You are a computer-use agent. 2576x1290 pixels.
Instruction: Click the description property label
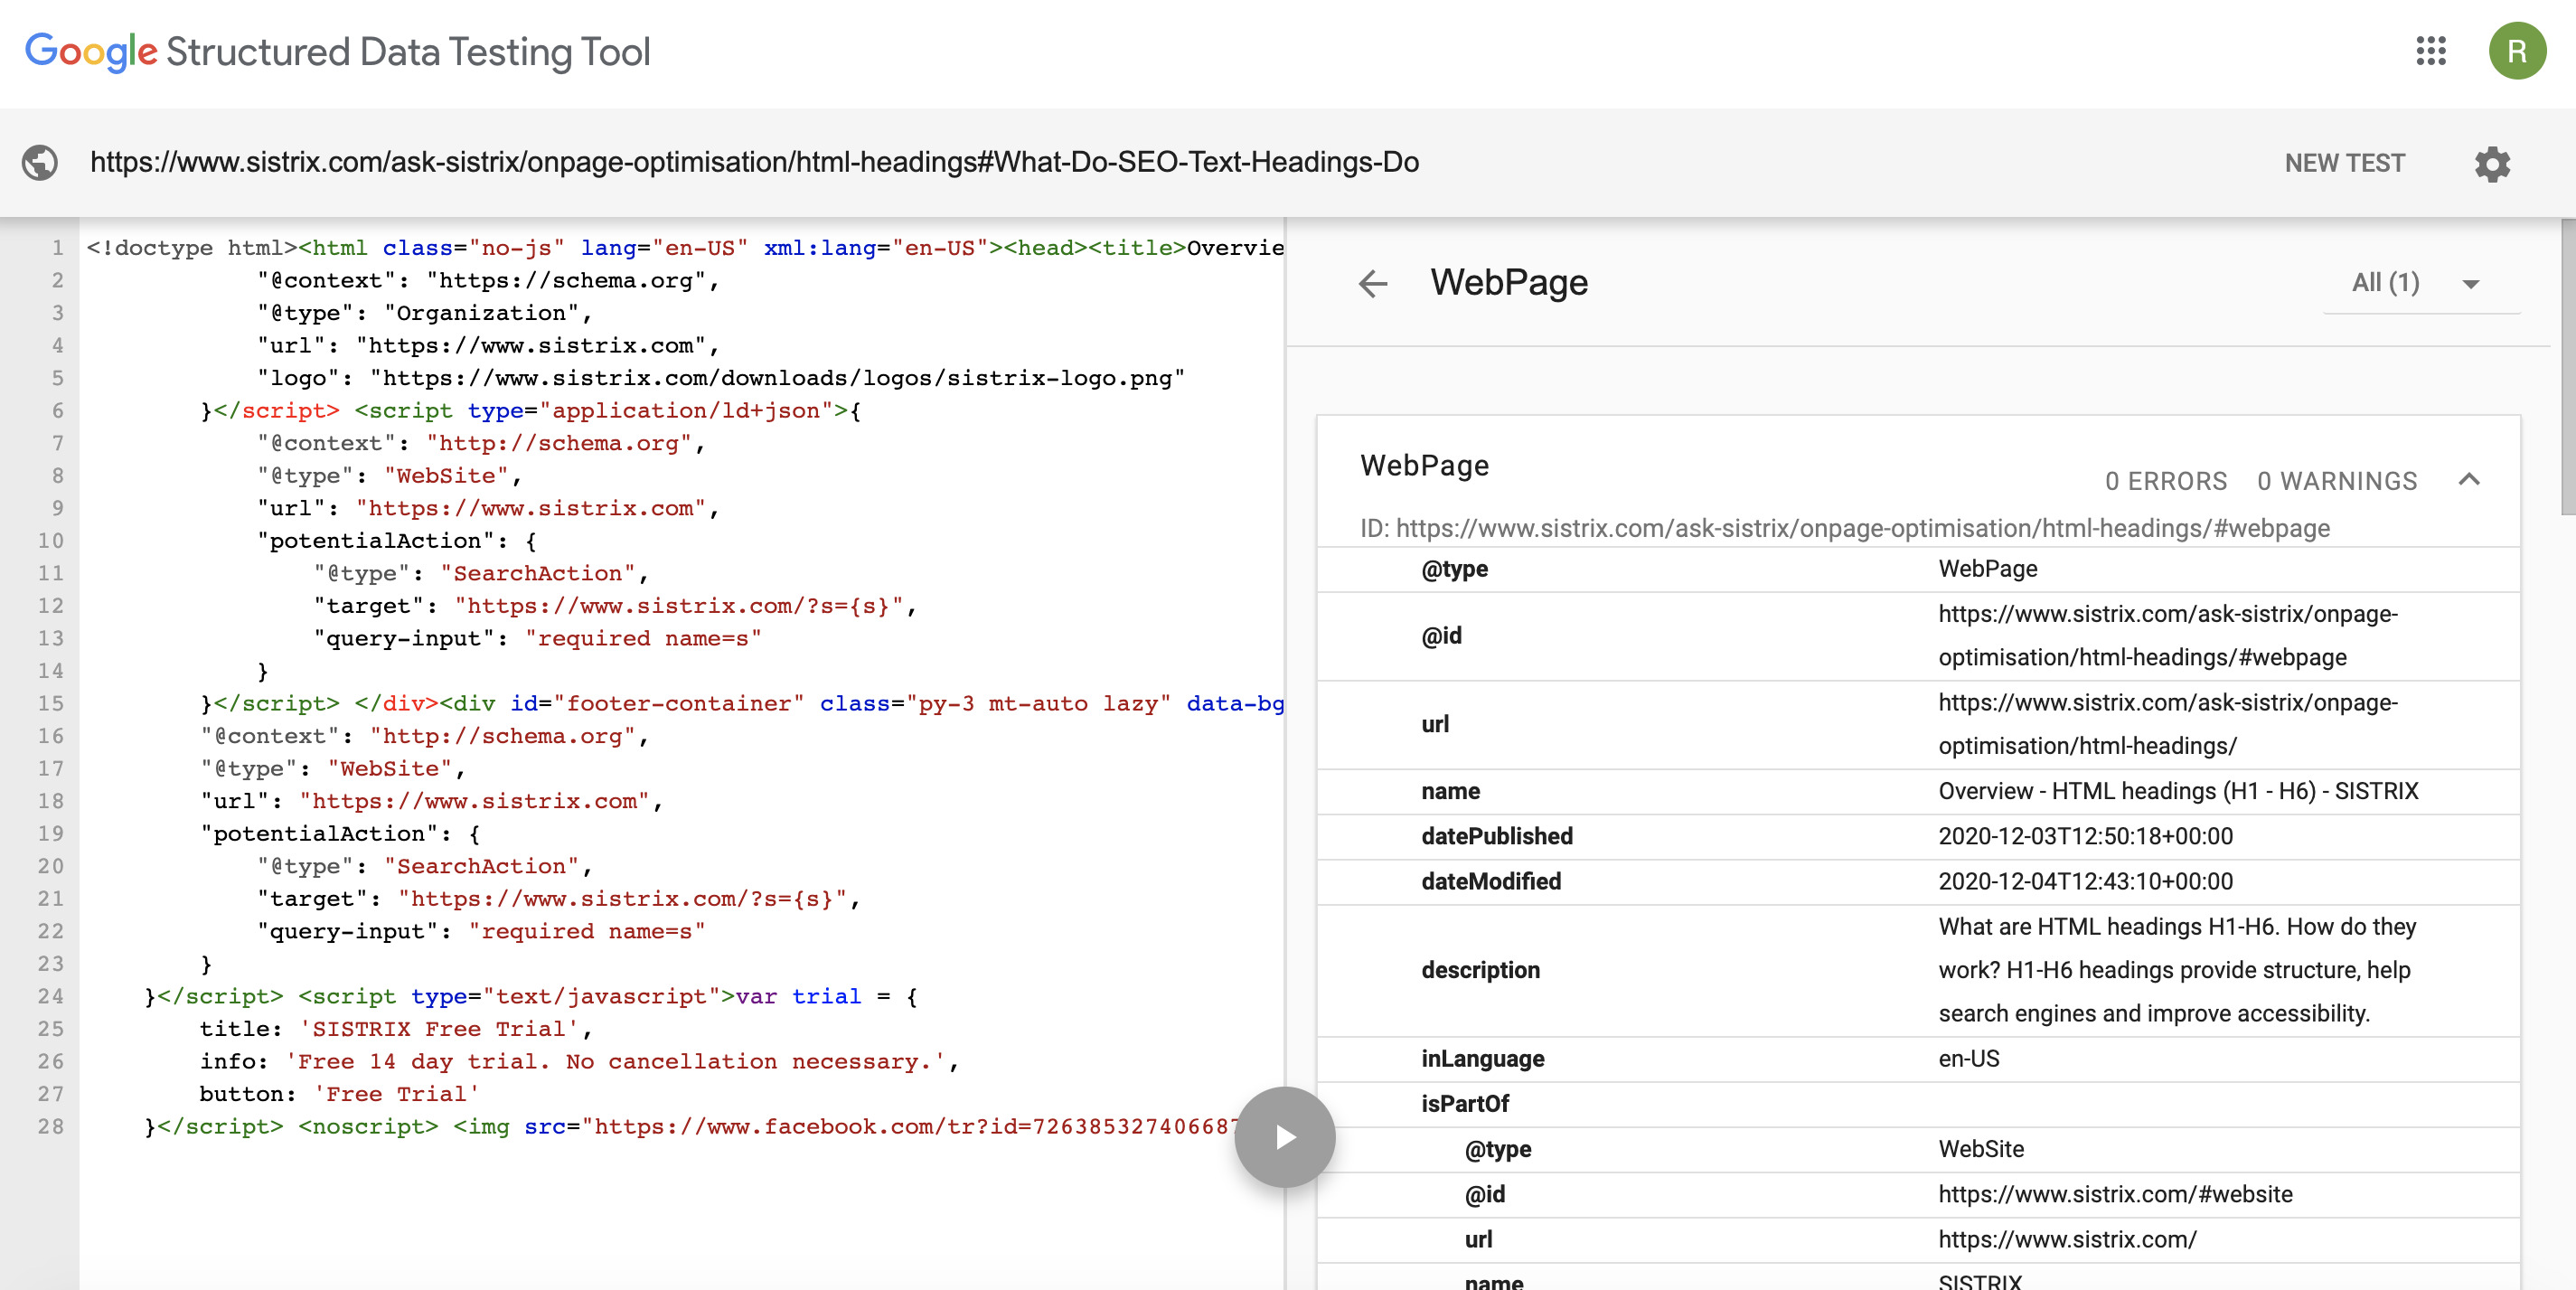[1480, 970]
